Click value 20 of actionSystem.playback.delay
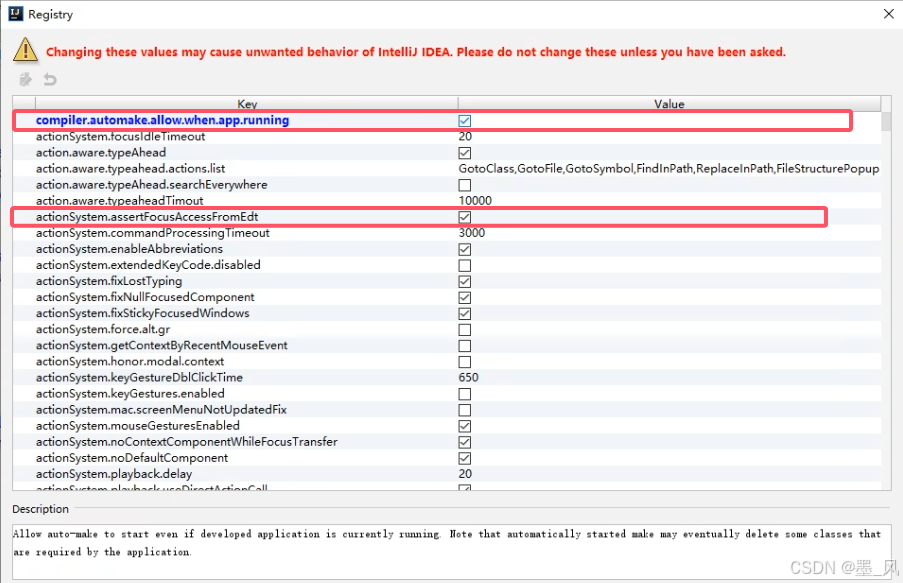Image resolution: width=903 pixels, height=583 pixels. [465, 474]
